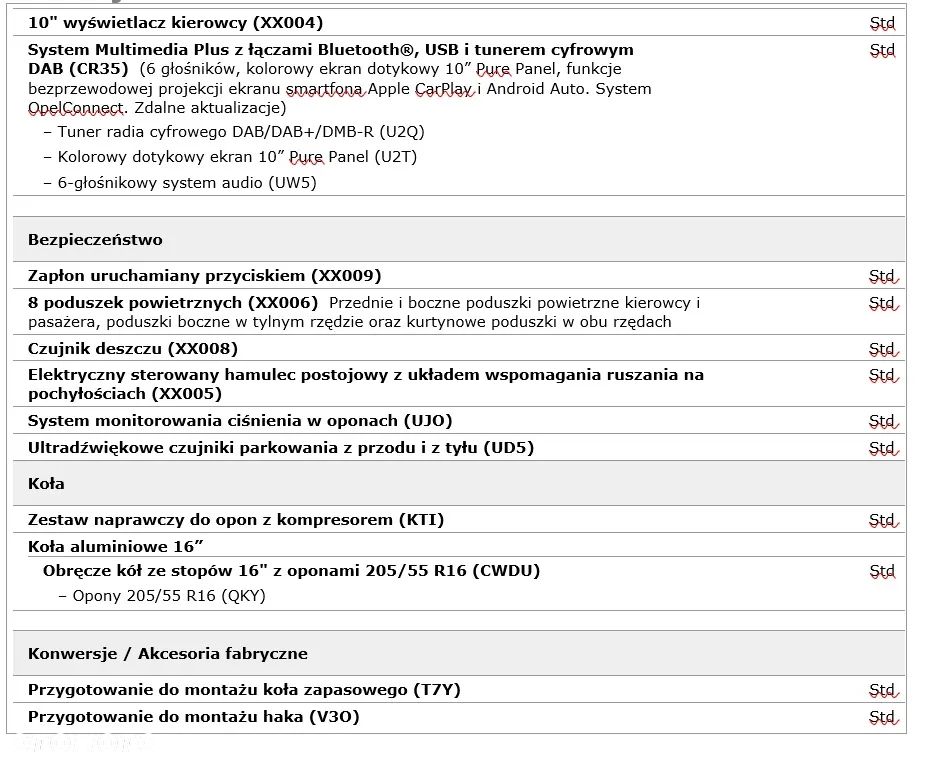Click the "Koła" section header
The height and width of the screenshot is (762, 927).
coord(46,484)
